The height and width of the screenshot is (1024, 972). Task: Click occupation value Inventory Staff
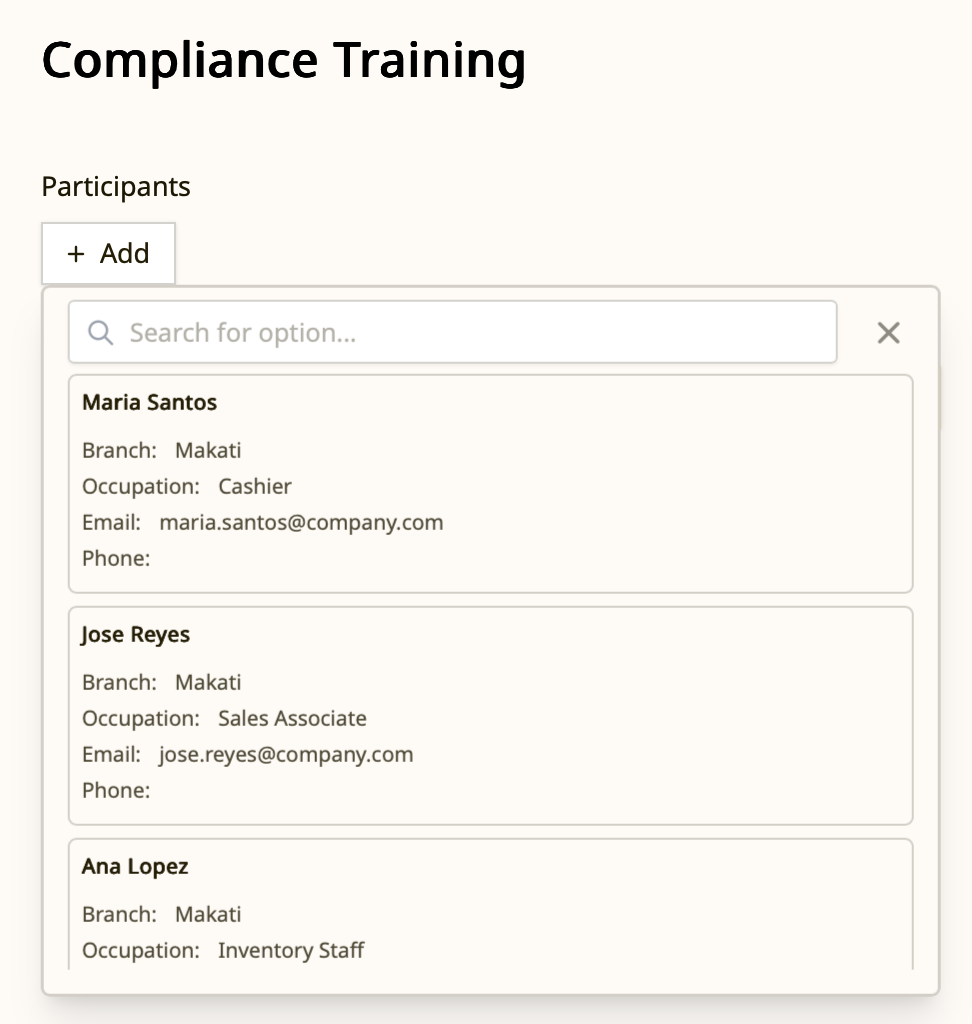(291, 950)
